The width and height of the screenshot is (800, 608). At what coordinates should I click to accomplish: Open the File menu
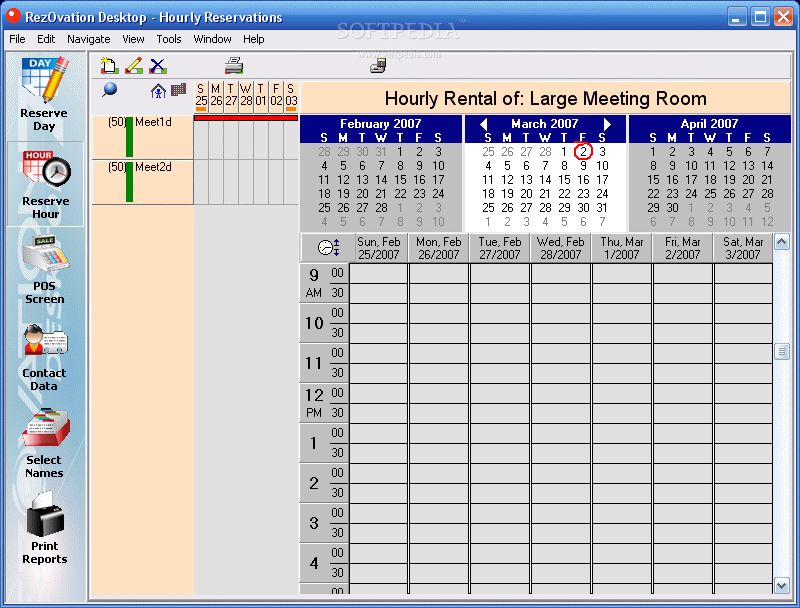(17, 39)
